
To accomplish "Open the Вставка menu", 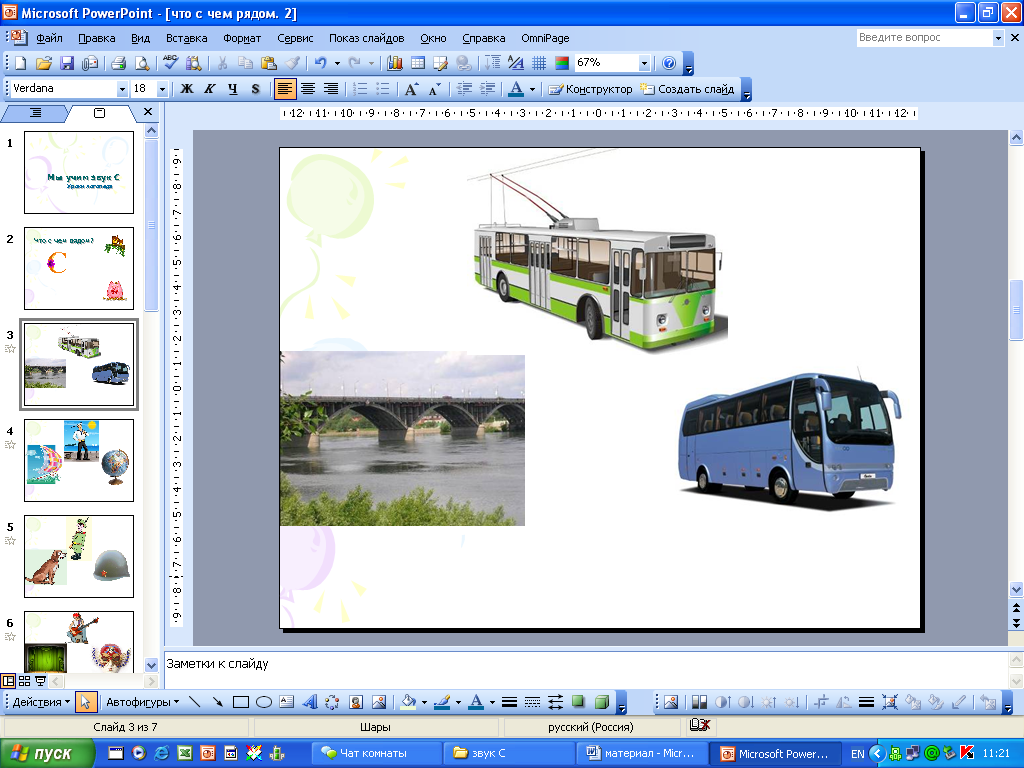I will tap(187, 38).
